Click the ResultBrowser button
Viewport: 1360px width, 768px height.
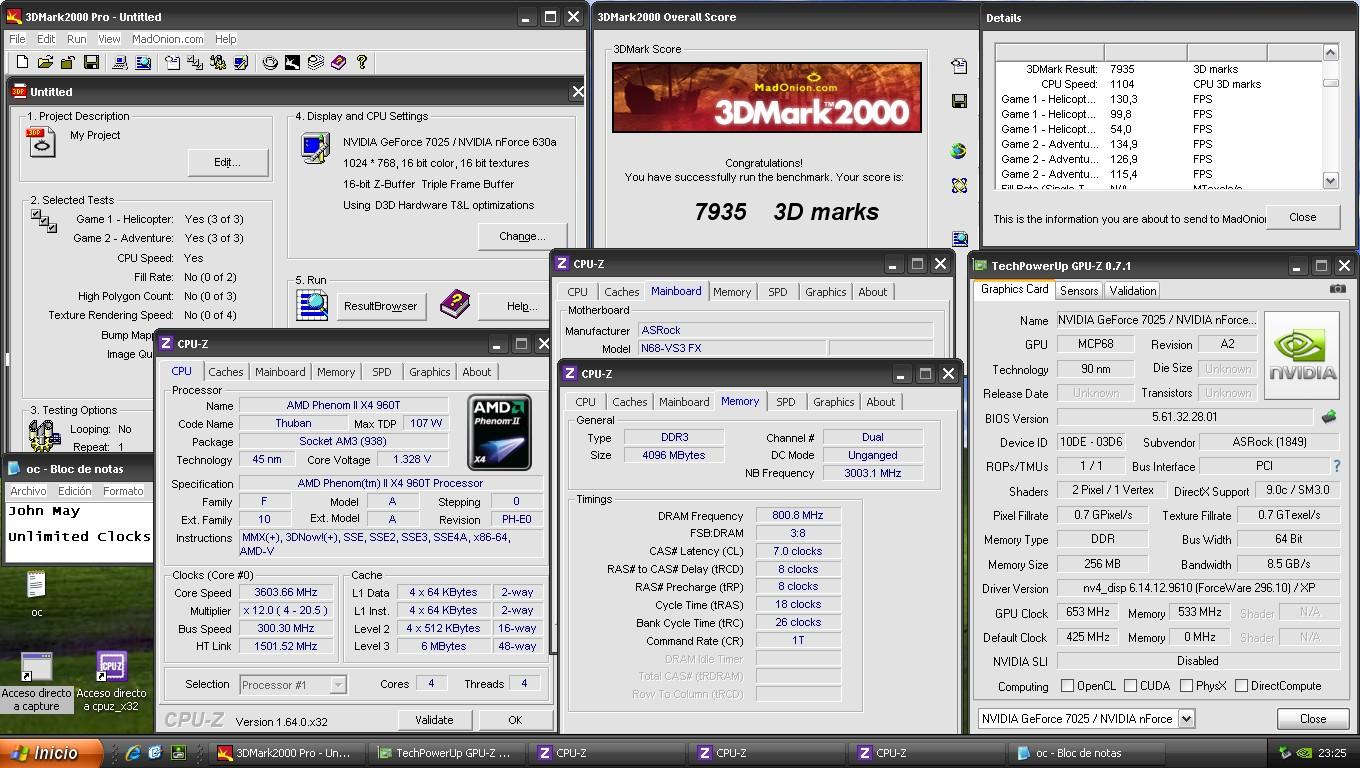click(x=380, y=306)
